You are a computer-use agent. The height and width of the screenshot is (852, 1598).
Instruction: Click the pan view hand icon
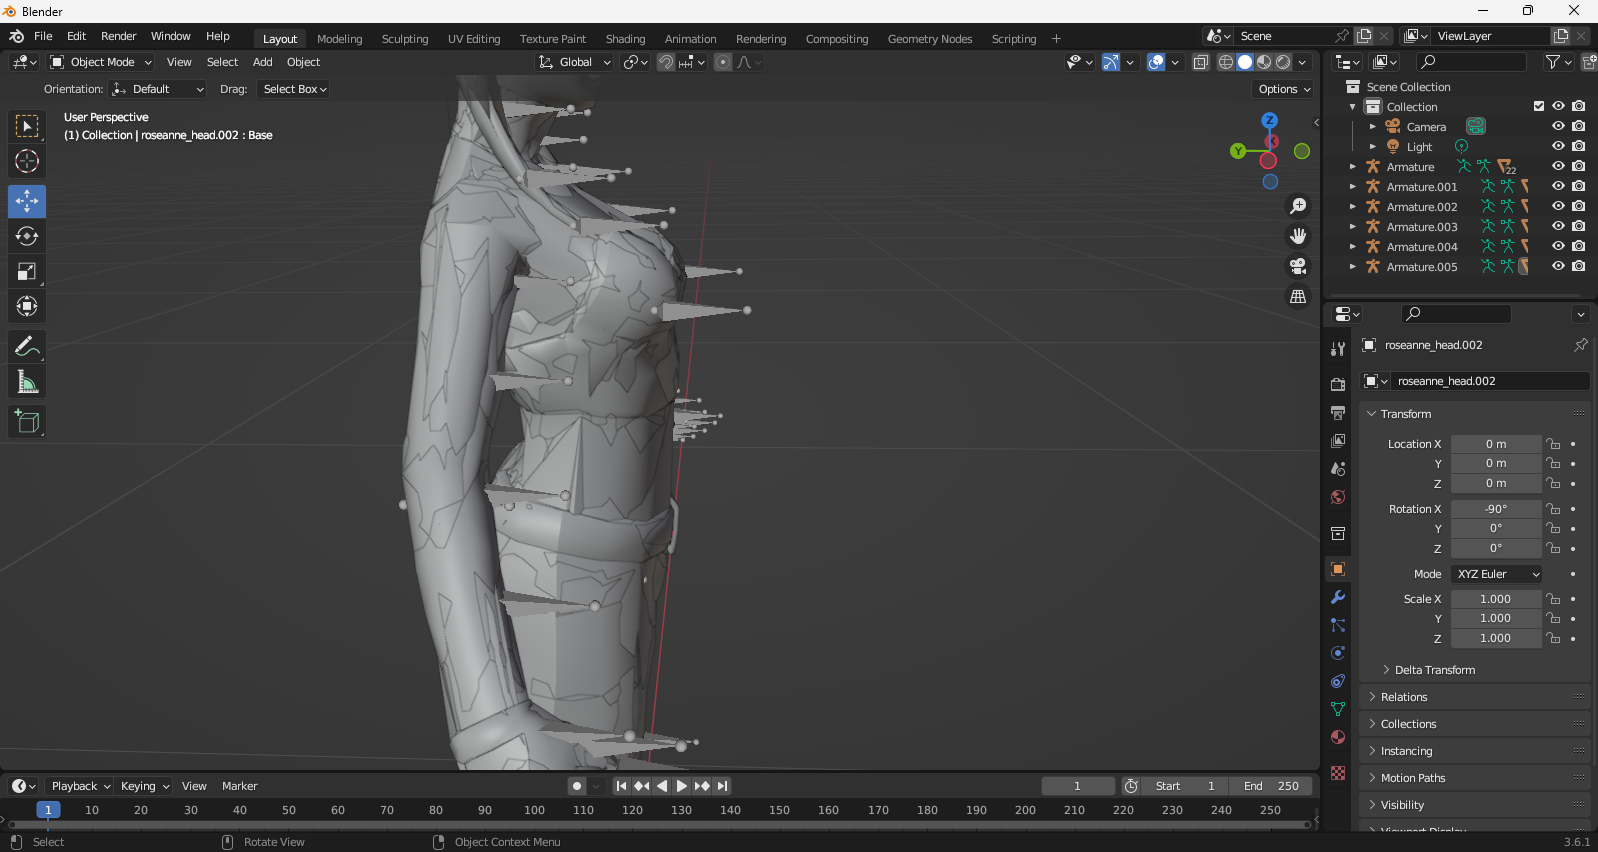pos(1298,236)
